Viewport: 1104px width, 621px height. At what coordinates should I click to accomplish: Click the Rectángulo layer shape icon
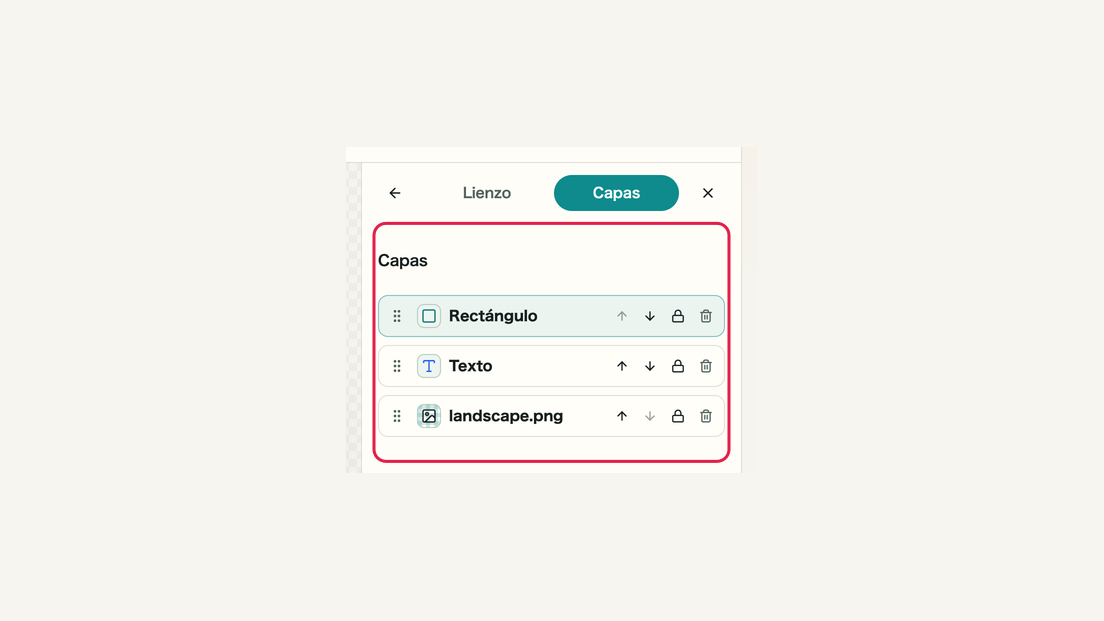tap(429, 316)
